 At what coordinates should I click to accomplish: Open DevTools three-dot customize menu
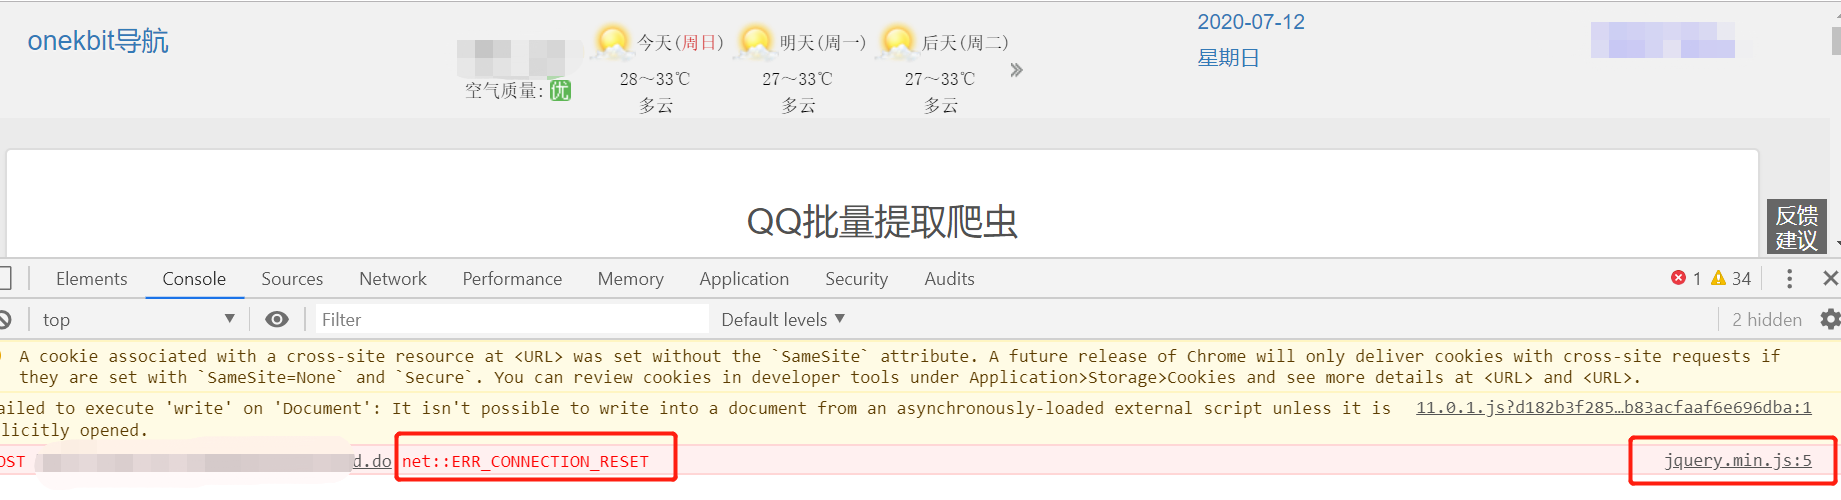1789,279
